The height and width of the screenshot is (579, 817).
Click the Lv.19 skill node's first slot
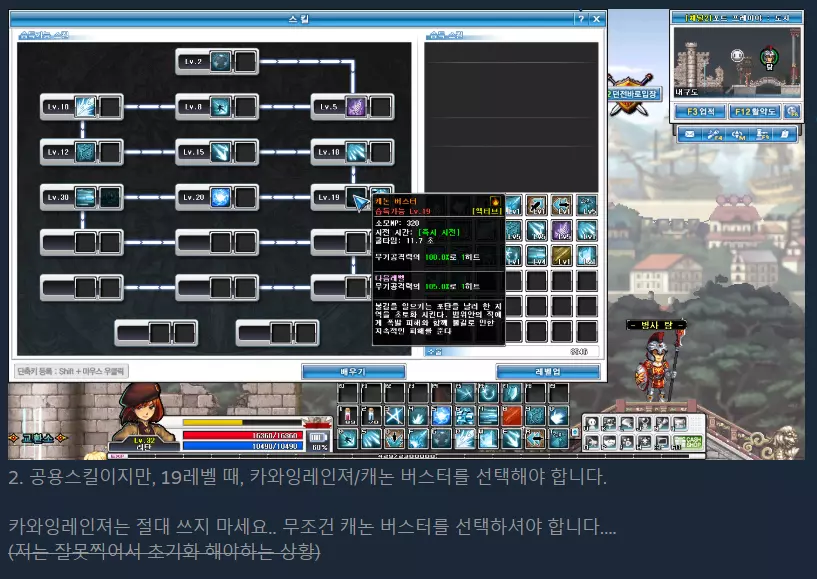[356, 198]
